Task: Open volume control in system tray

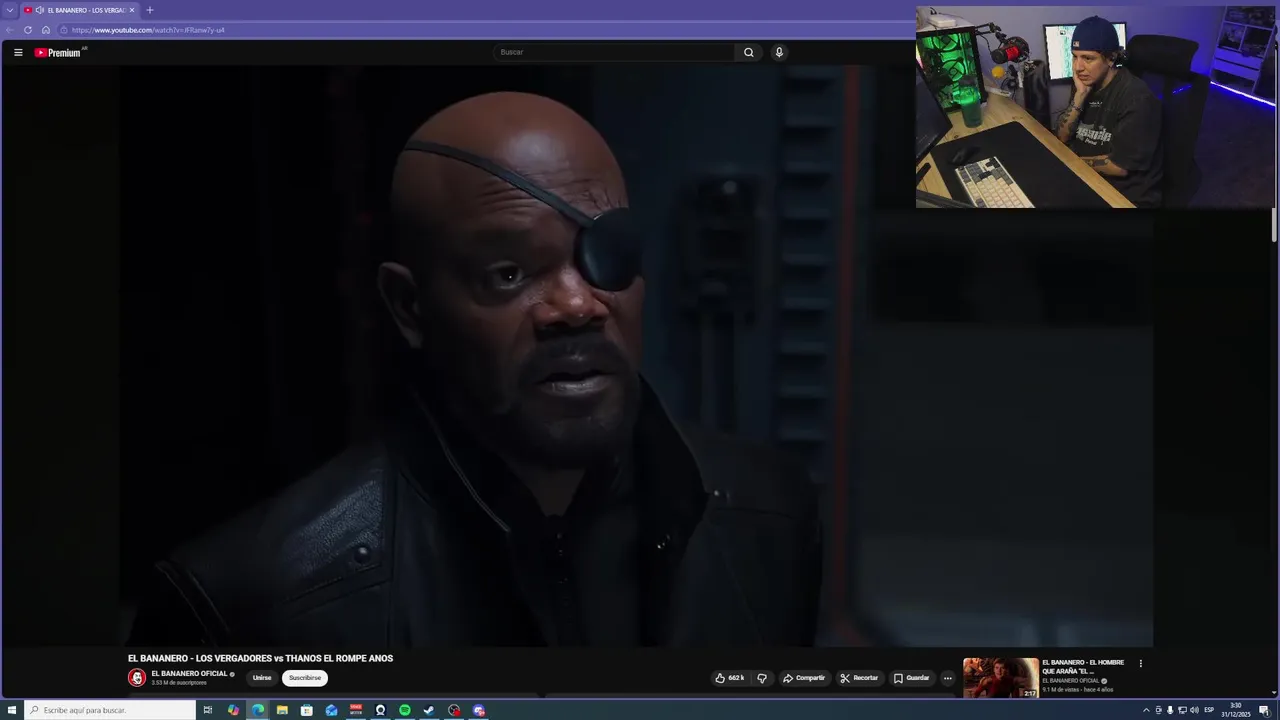Action: click(x=1194, y=710)
